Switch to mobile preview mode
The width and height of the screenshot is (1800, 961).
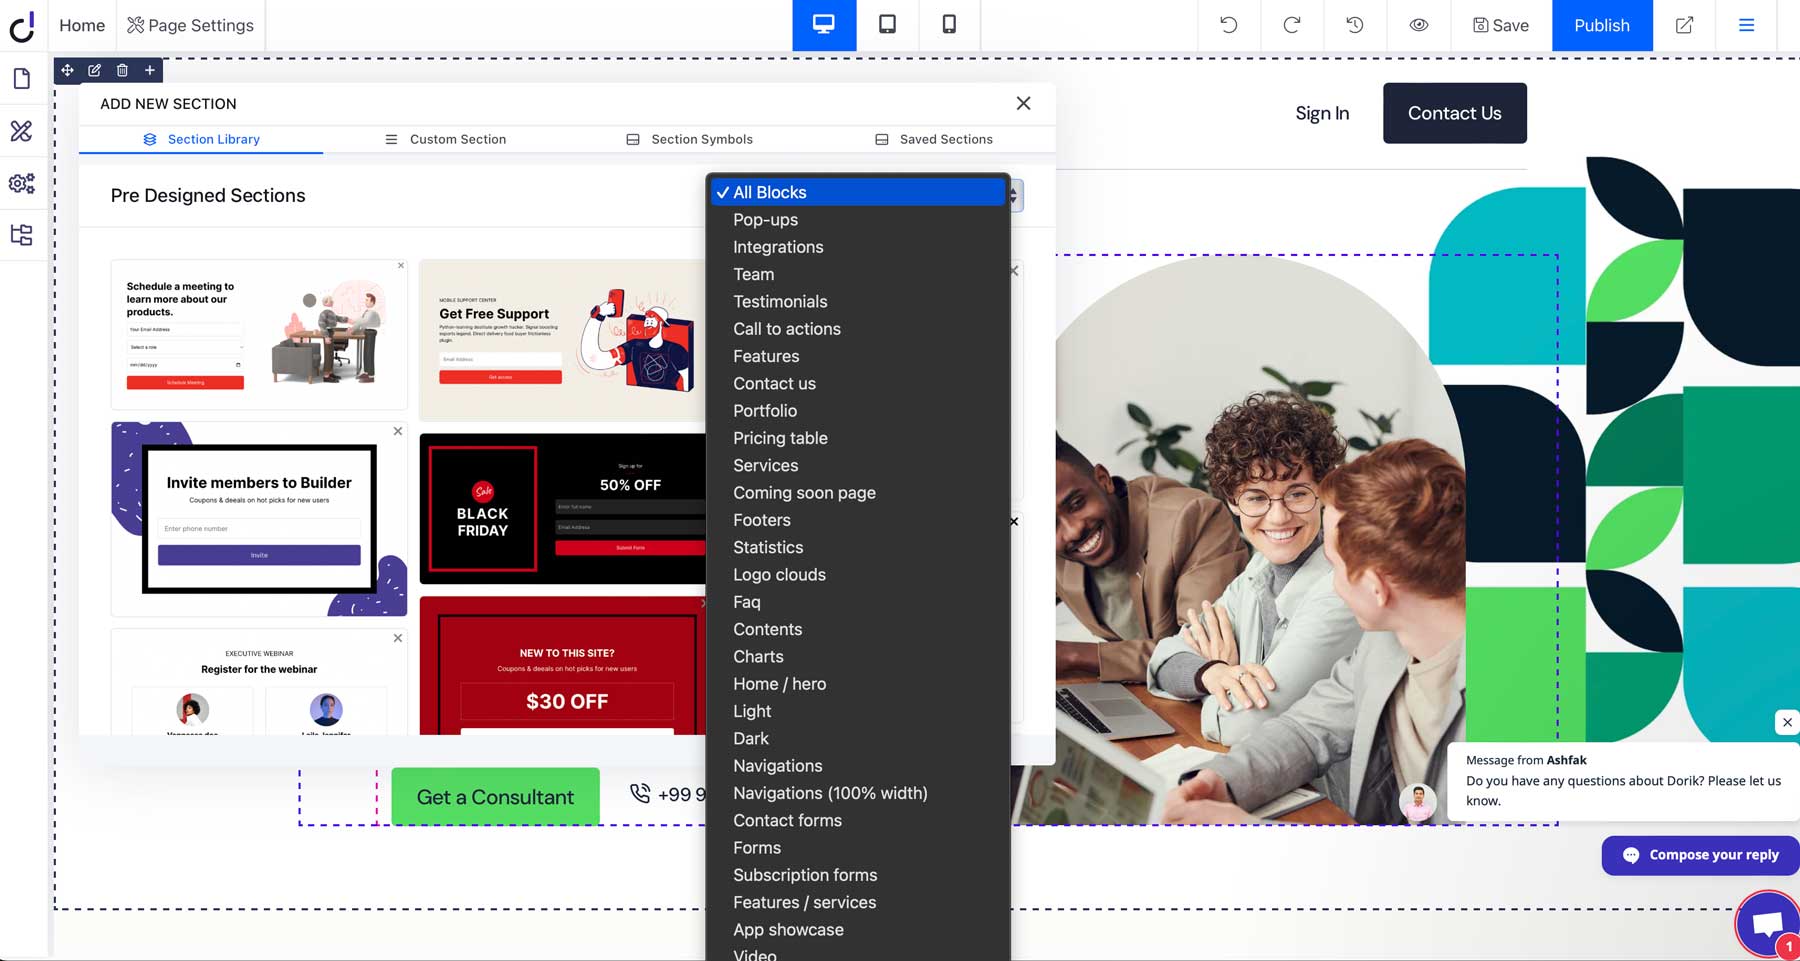click(x=949, y=25)
